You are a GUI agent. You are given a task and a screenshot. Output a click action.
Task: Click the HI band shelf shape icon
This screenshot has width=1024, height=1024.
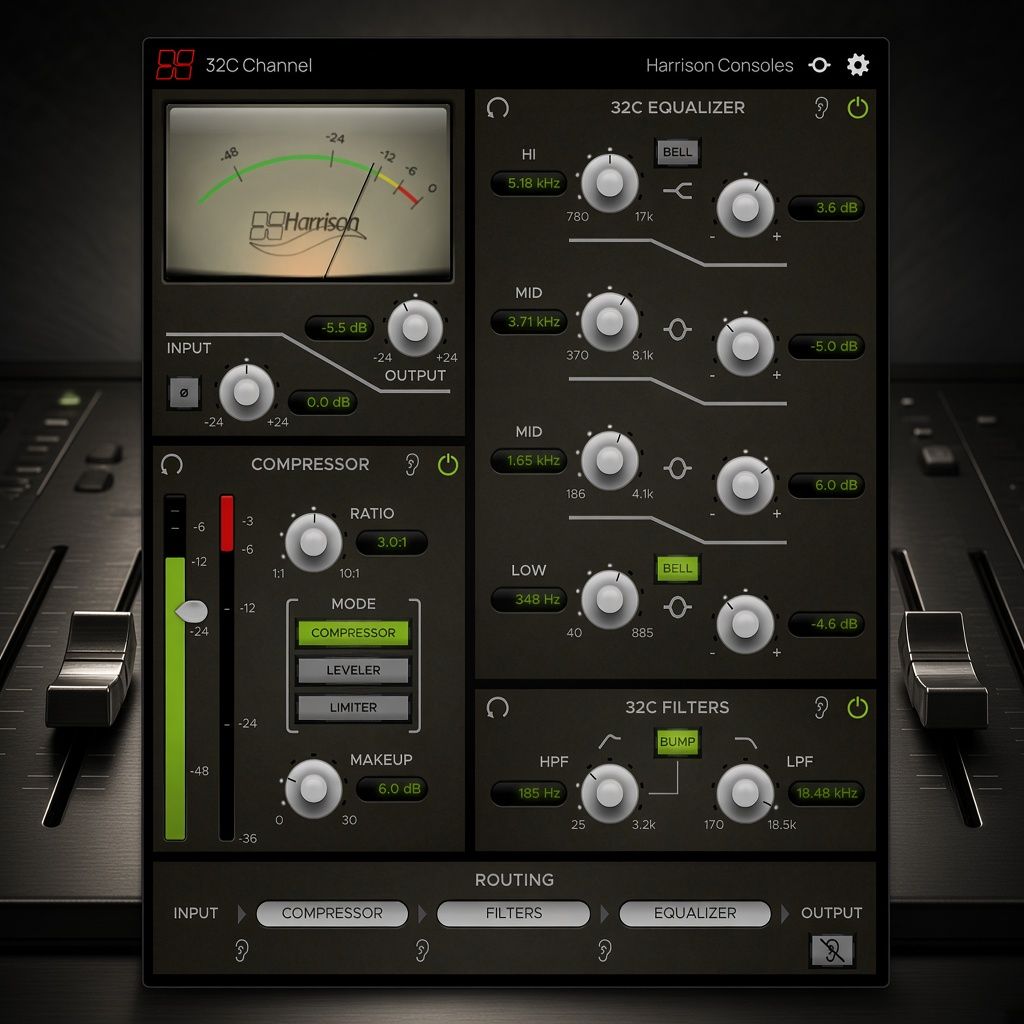click(x=677, y=191)
